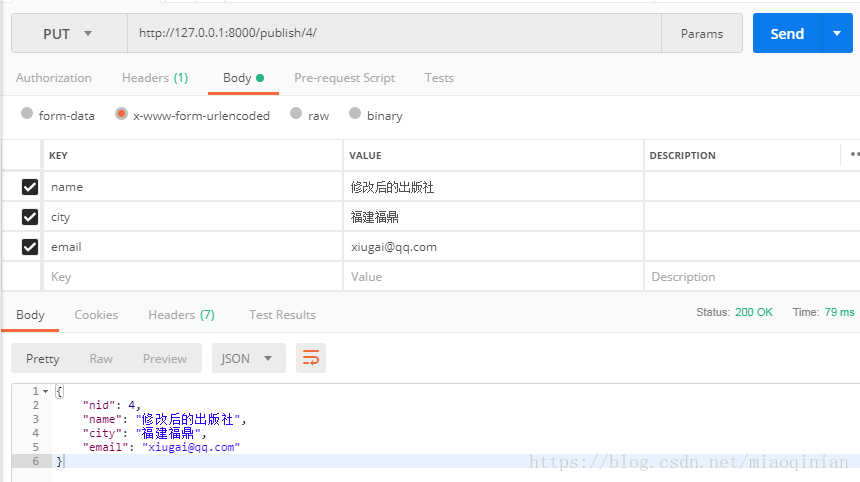Switch response view to Raw
The height and width of the screenshot is (482, 860).
[101, 359]
